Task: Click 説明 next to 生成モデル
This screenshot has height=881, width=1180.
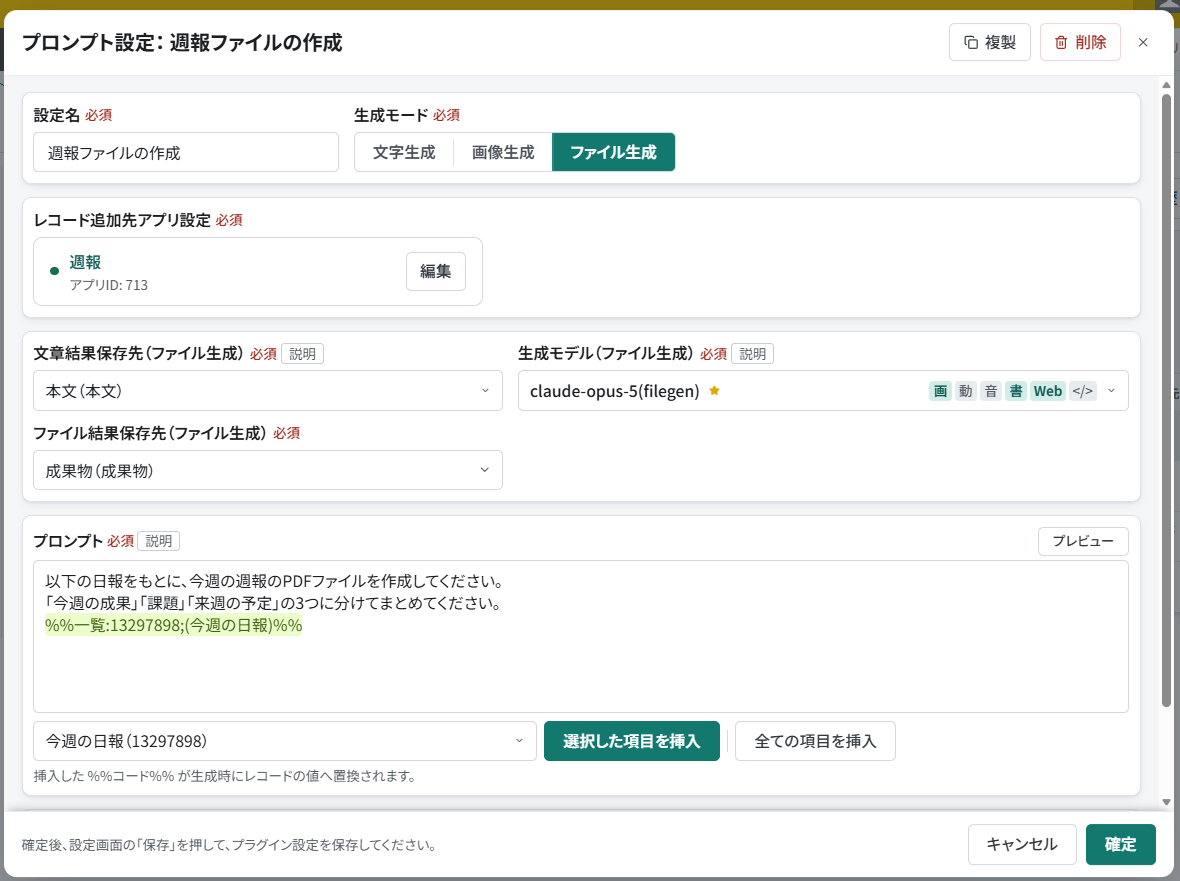Action: [x=753, y=354]
